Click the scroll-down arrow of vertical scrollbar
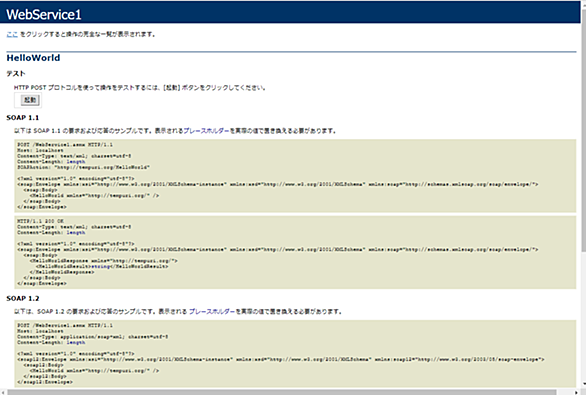The image size is (586, 395). click(583, 384)
